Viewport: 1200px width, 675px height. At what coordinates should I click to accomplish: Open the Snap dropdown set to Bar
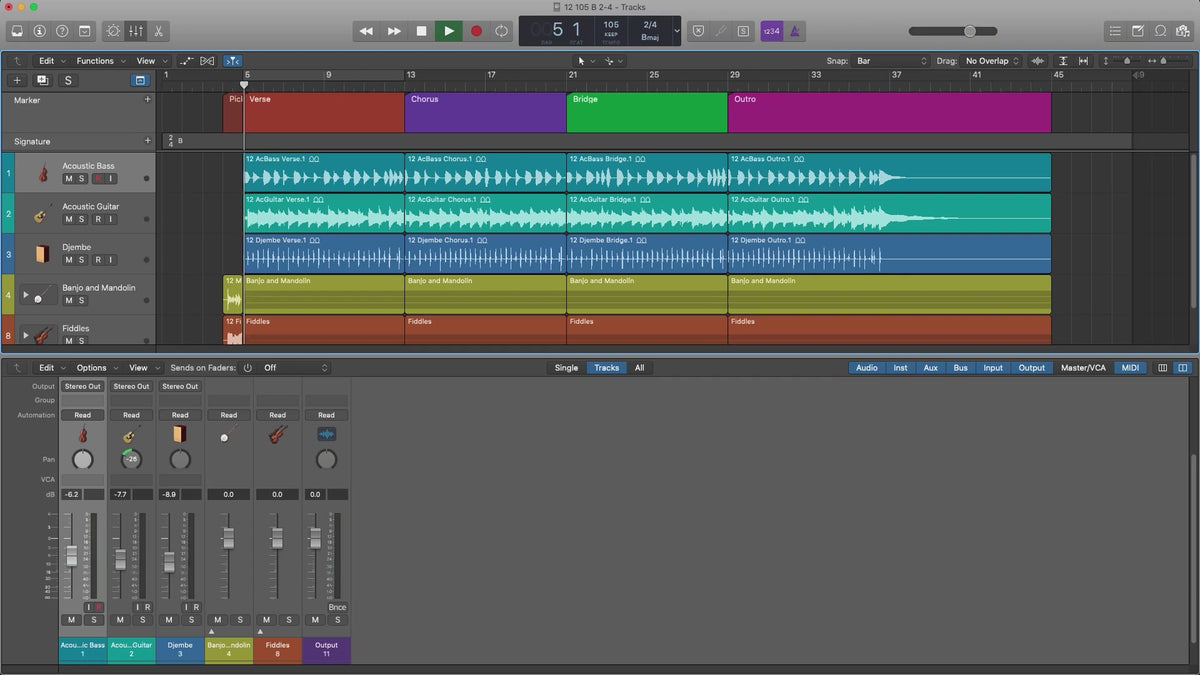890,61
